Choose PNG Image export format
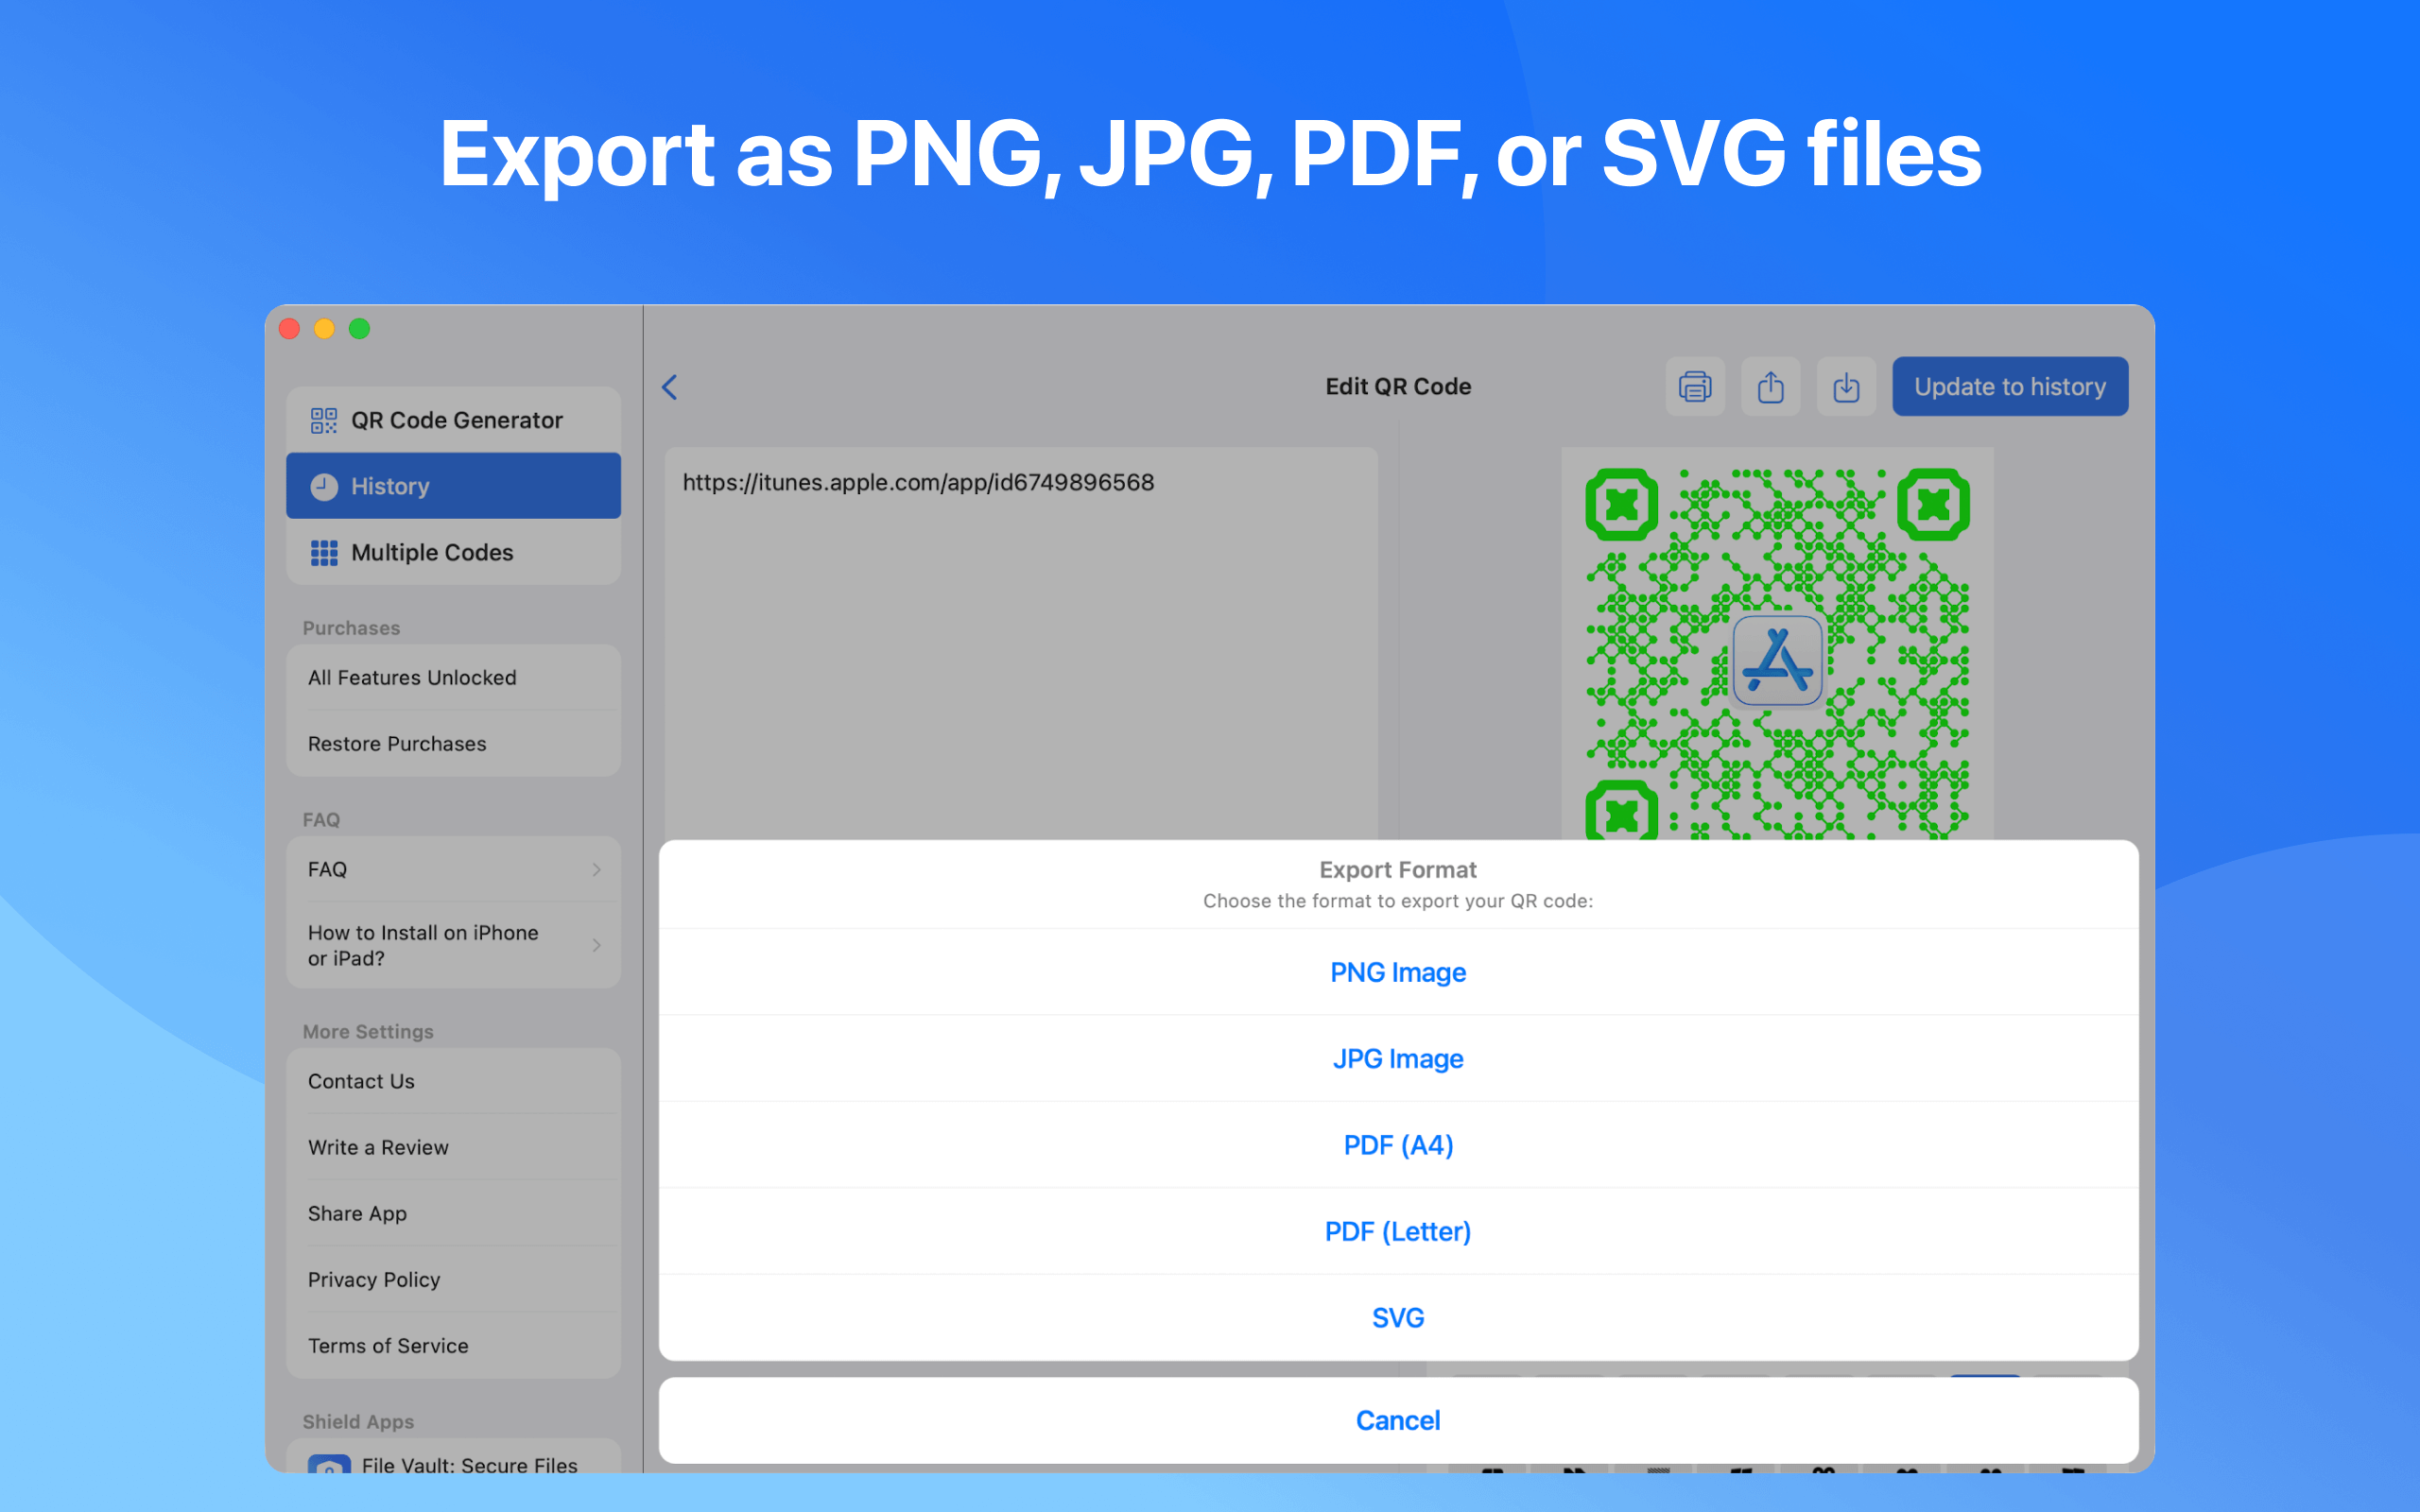Image resolution: width=2420 pixels, height=1512 pixels. [x=1397, y=972]
